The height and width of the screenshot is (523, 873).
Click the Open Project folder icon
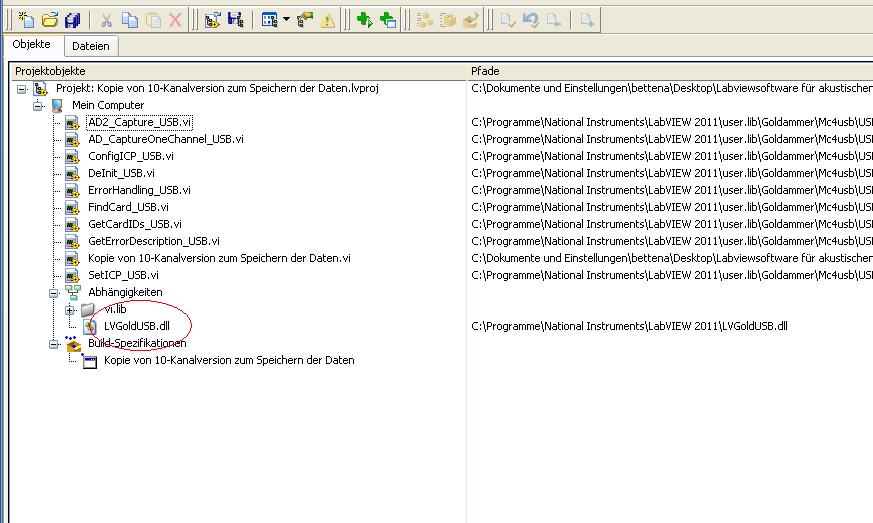click(x=50, y=20)
